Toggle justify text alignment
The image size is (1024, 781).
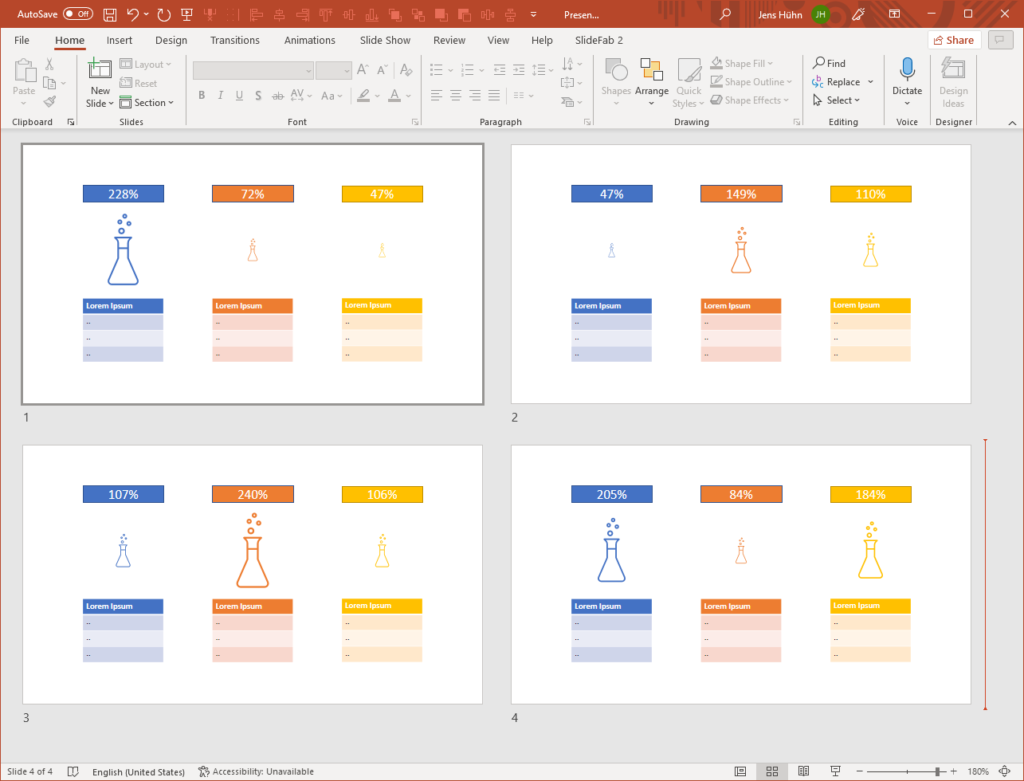tap(494, 95)
